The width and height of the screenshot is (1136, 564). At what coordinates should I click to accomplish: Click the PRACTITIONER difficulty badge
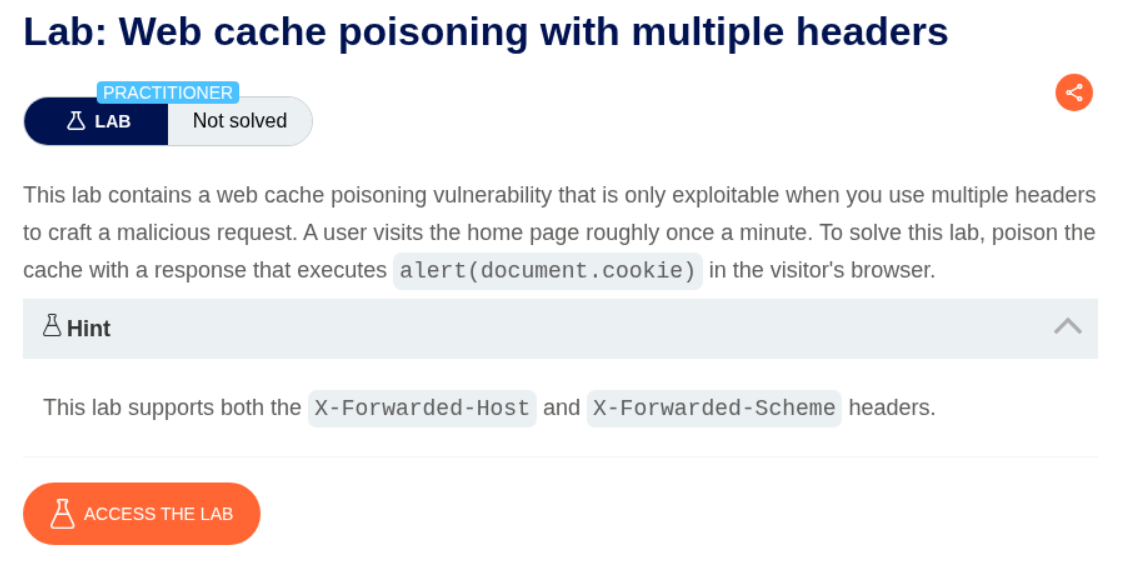pyautogui.click(x=167, y=93)
